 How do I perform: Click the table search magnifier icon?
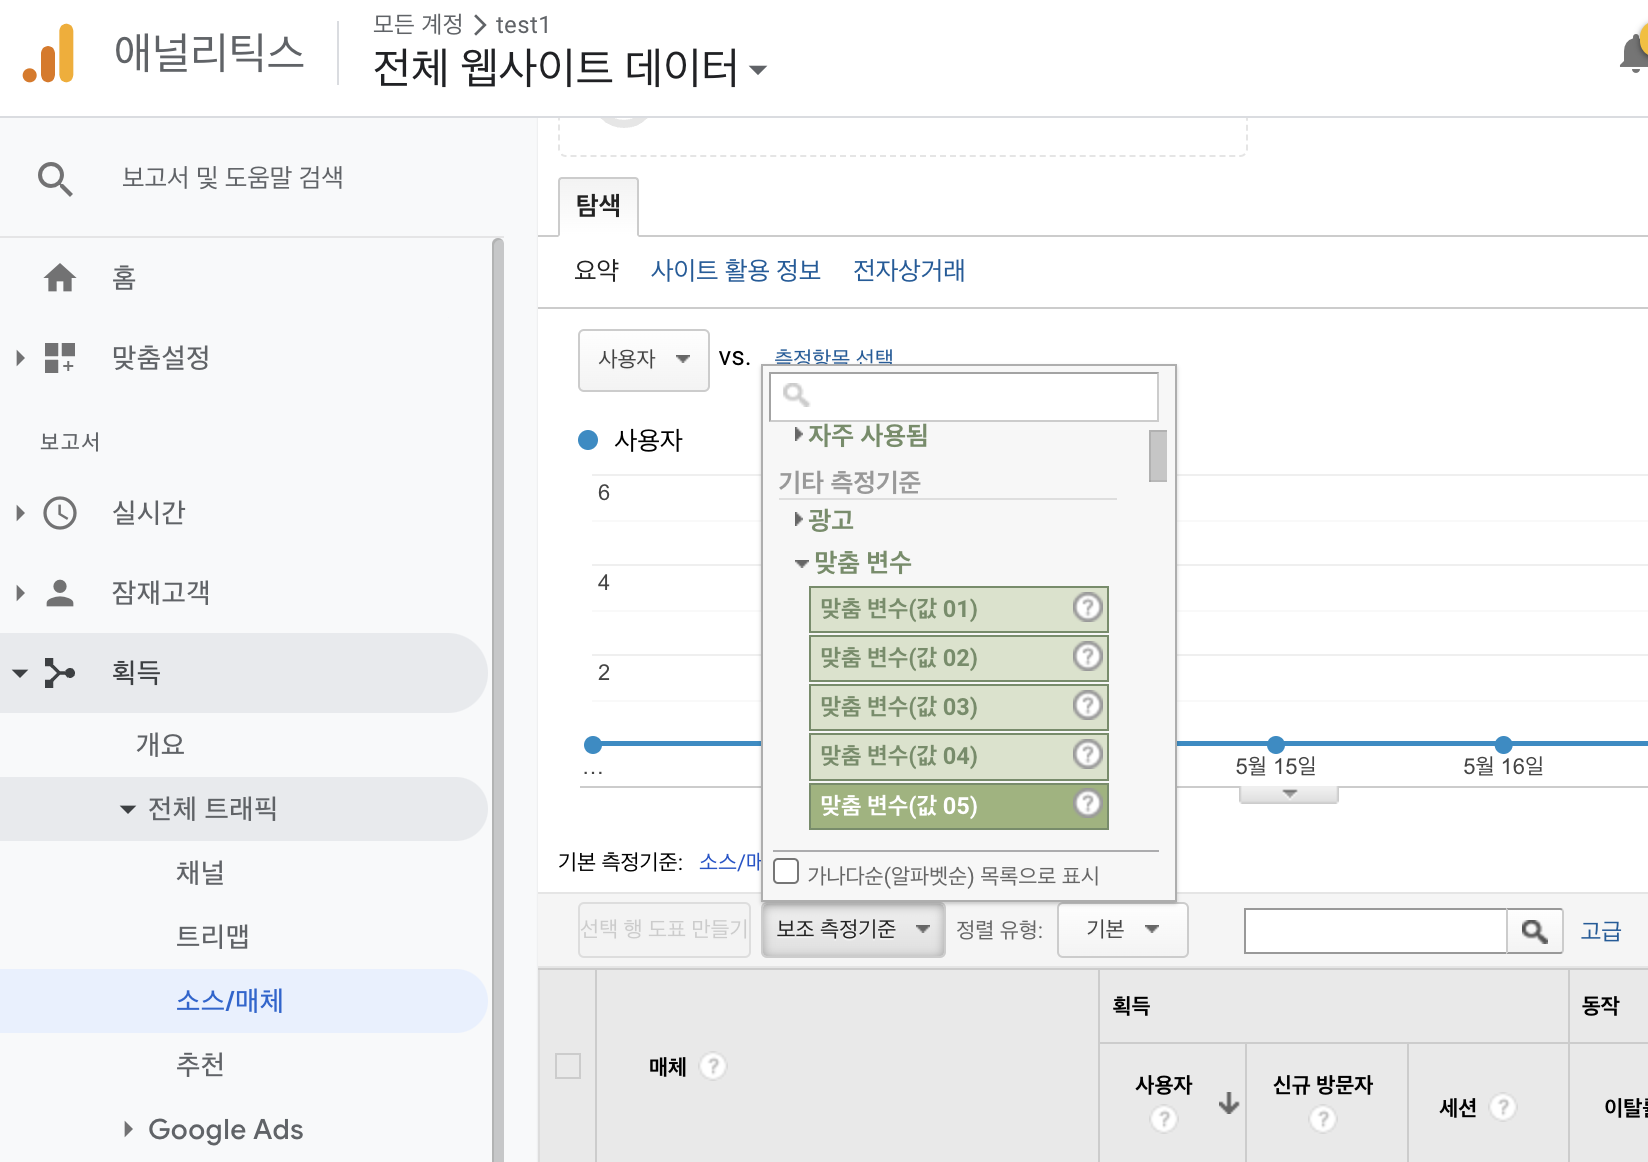coord(1535,930)
